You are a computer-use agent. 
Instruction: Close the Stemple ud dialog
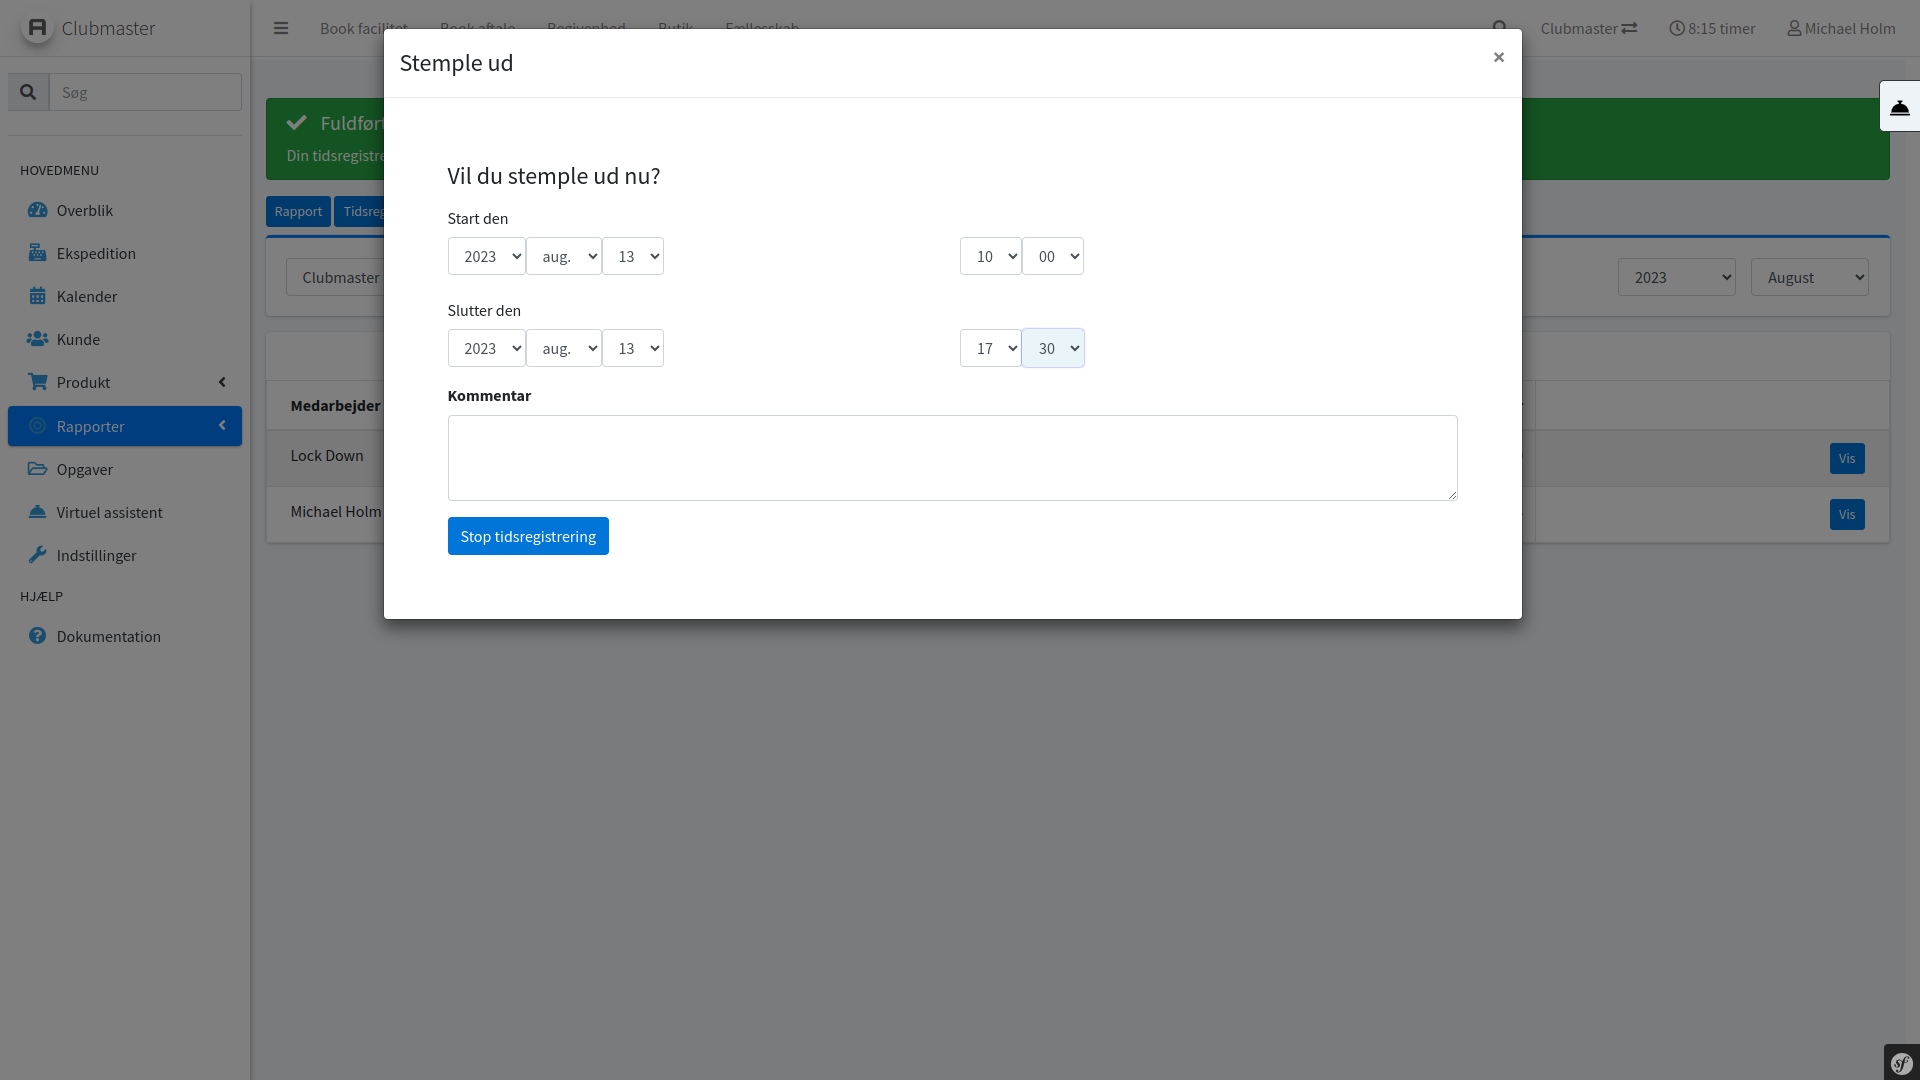pos(1498,57)
